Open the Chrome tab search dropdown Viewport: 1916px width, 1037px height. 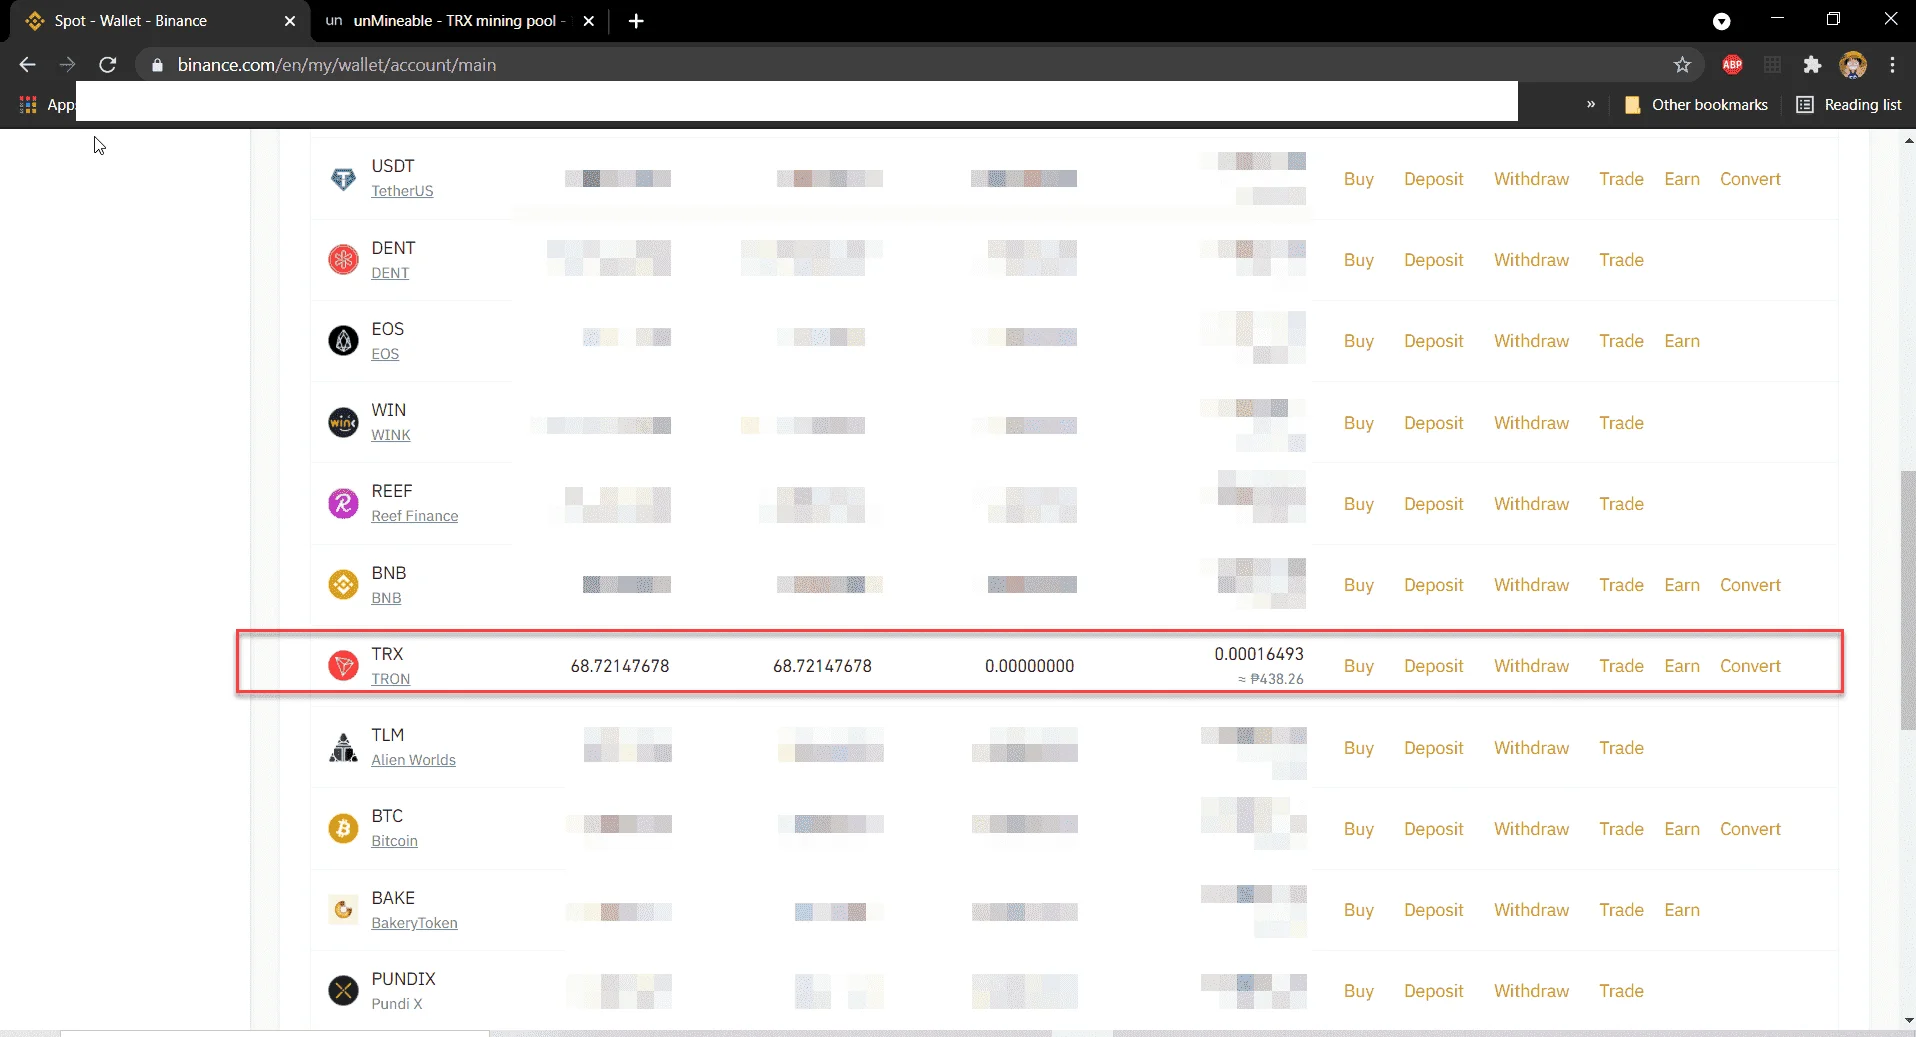[x=1722, y=21]
